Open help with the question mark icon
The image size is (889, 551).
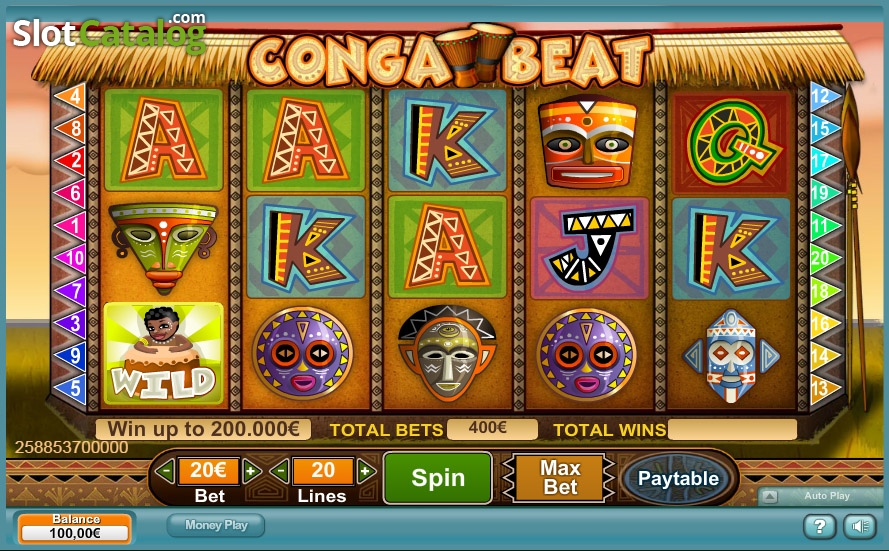[x=819, y=527]
